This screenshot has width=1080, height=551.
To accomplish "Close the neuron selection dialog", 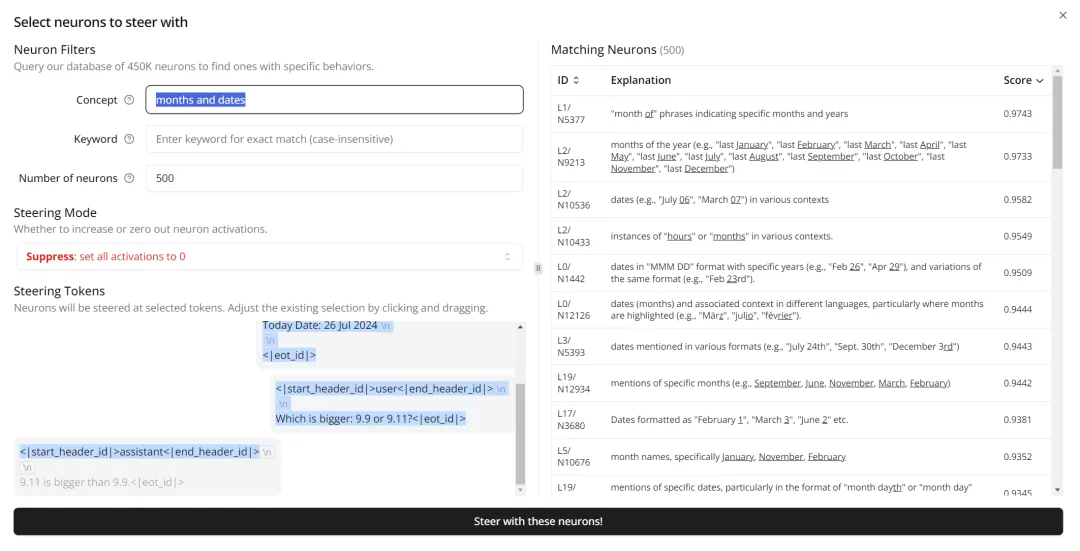I will [x=1062, y=15].
